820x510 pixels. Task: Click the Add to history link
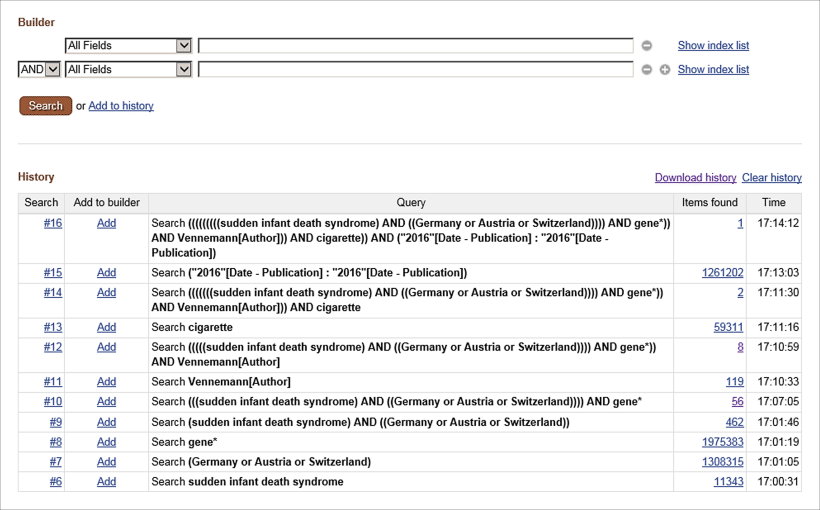[121, 106]
